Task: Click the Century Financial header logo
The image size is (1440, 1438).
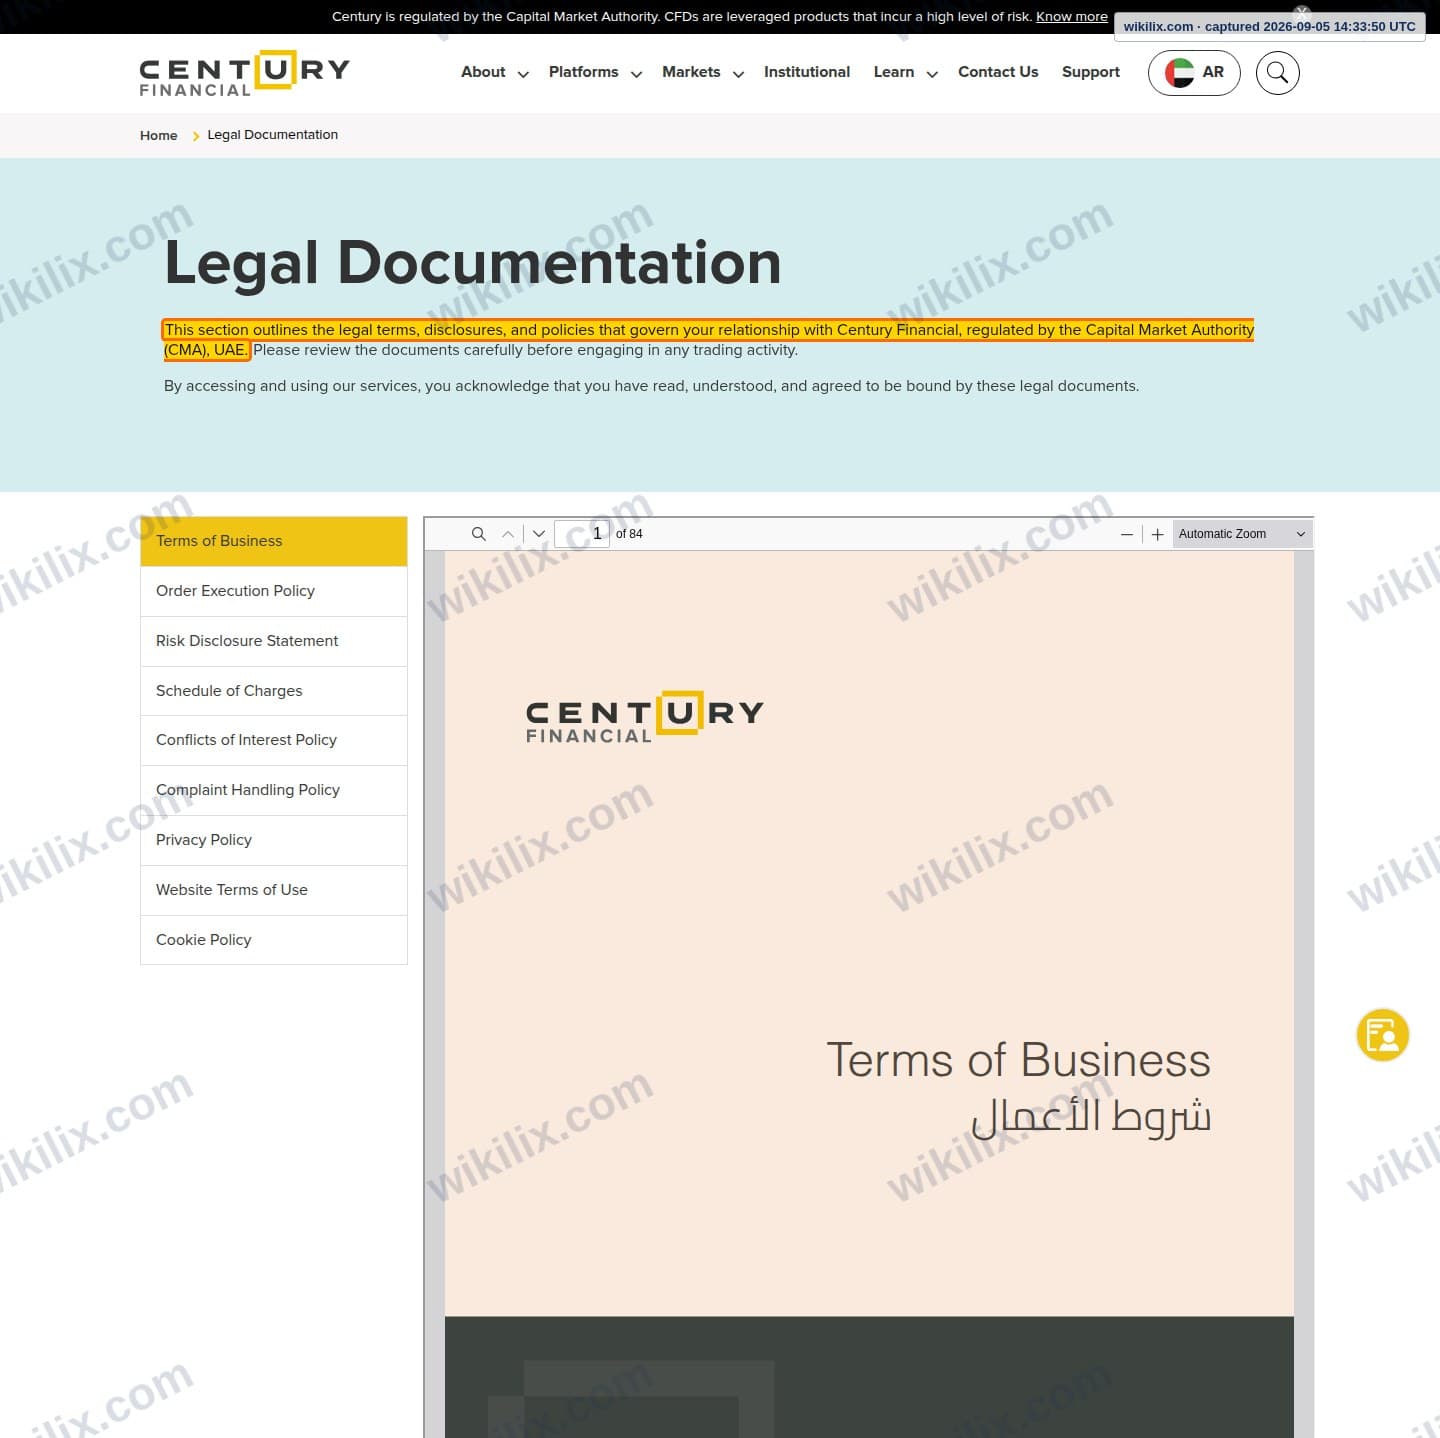Action: pos(245,73)
